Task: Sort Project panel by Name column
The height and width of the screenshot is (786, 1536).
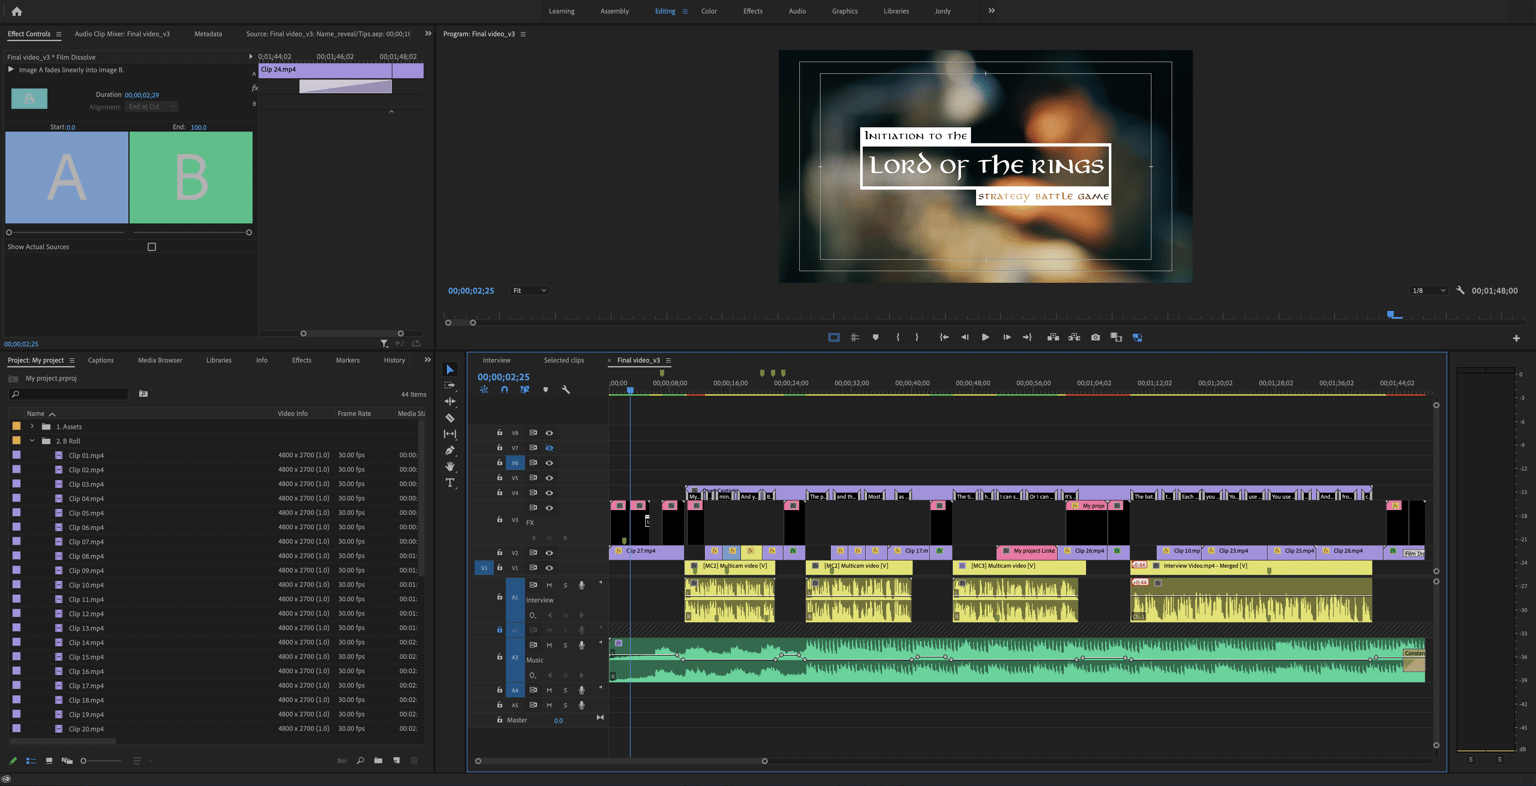Action: point(36,413)
